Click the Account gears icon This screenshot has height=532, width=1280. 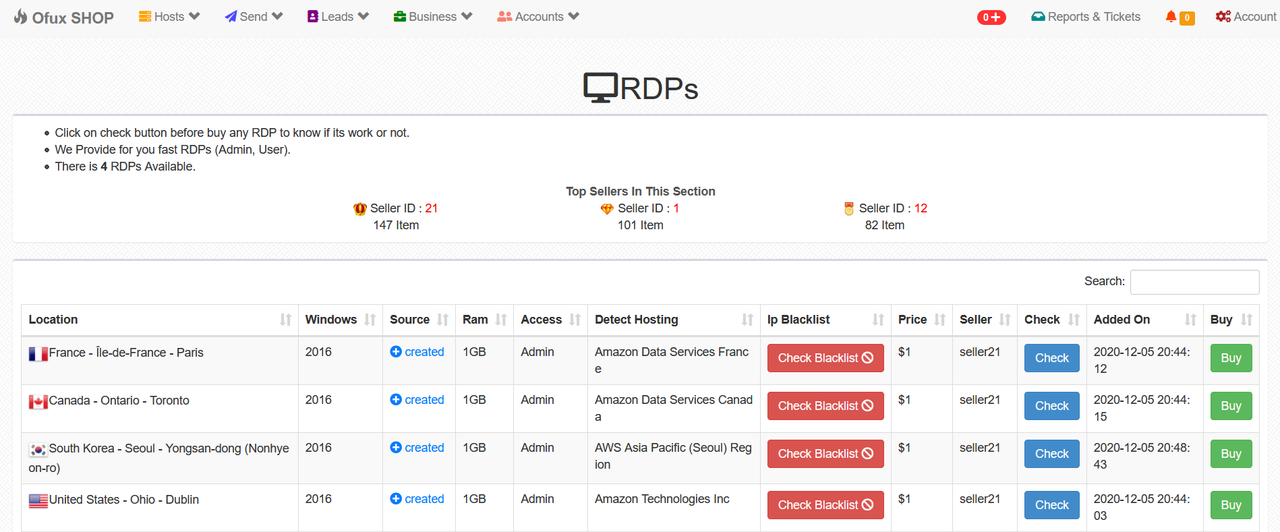click(1223, 17)
